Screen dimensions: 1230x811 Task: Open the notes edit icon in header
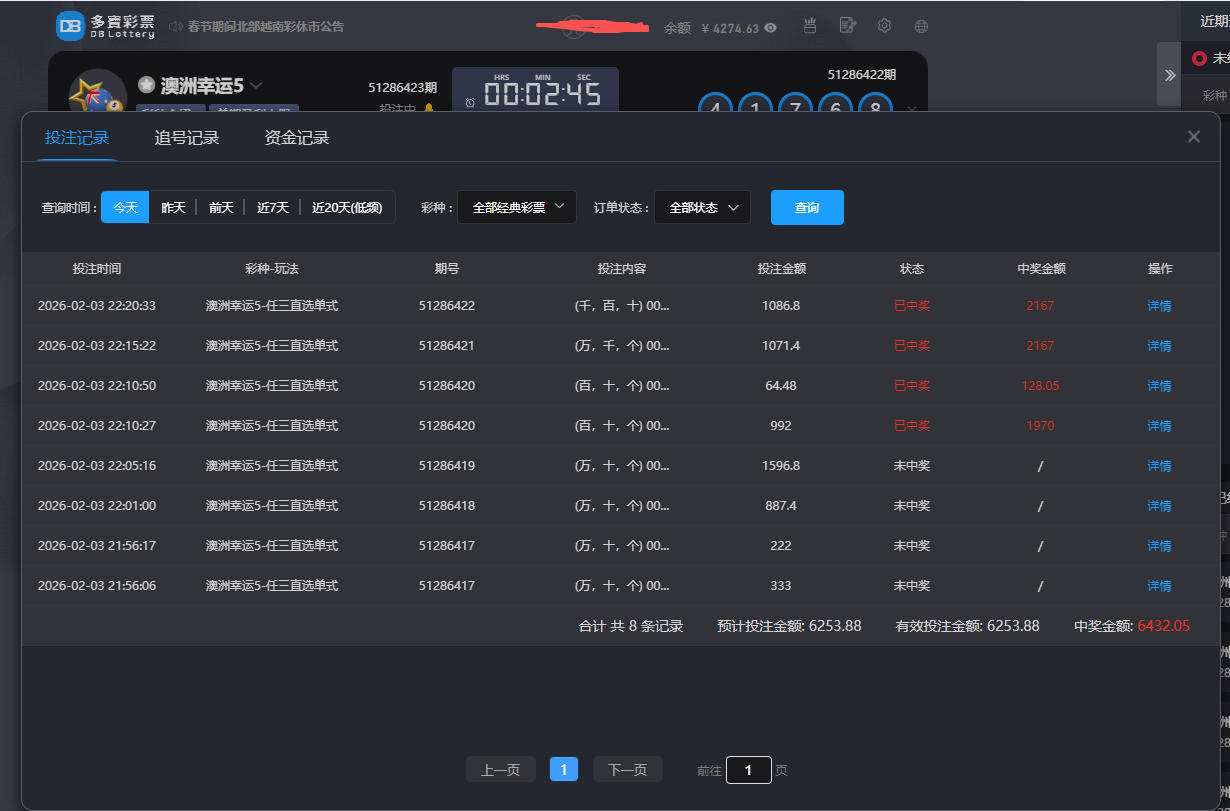pos(847,26)
